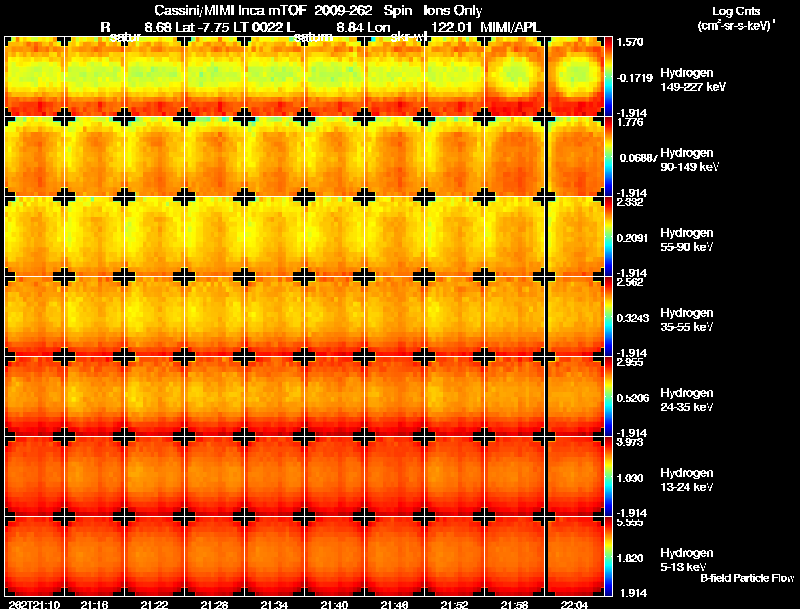Click the Hydrogen 149-227 keV color bar
Image resolution: width=800 pixels, height=609 pixels.
(608, 77)
